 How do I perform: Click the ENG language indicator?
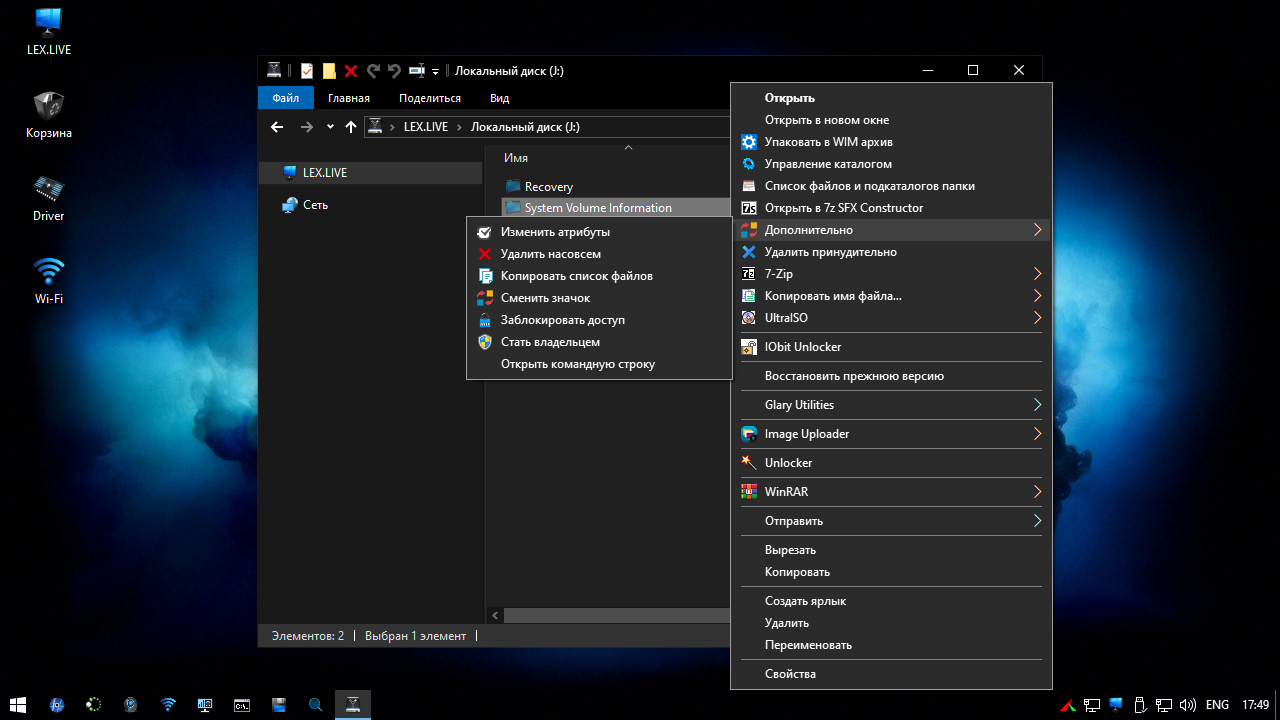point(1217,704)
